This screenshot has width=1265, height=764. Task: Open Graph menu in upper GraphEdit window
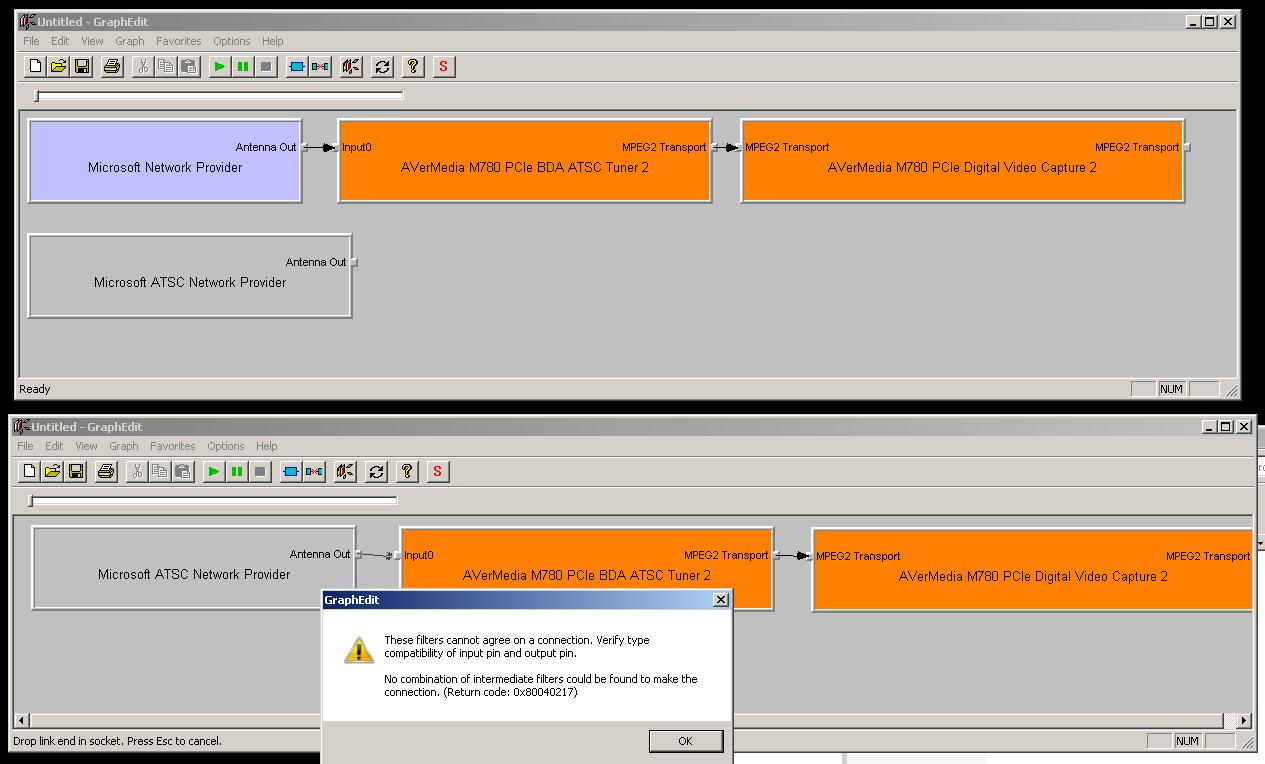coord(130,41)
